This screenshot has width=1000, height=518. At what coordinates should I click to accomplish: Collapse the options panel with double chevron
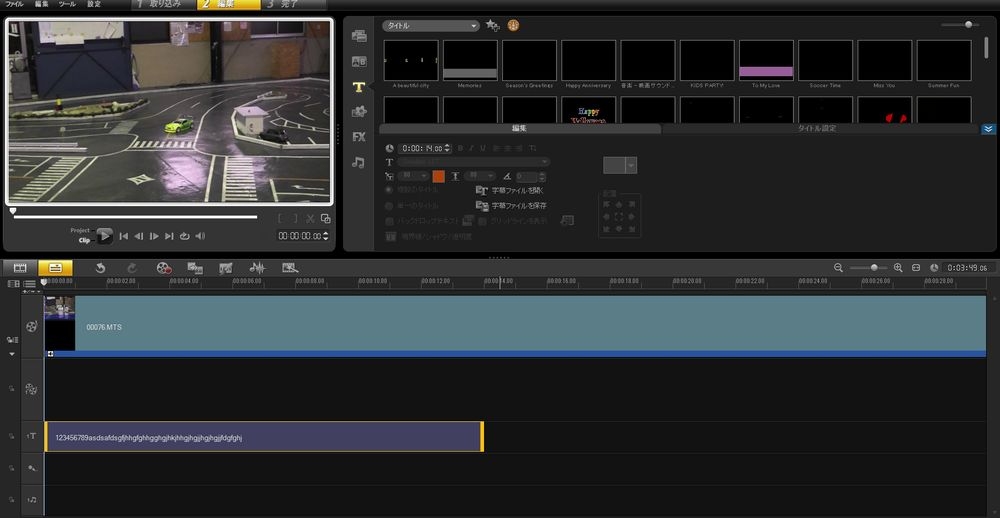(988, 129)
